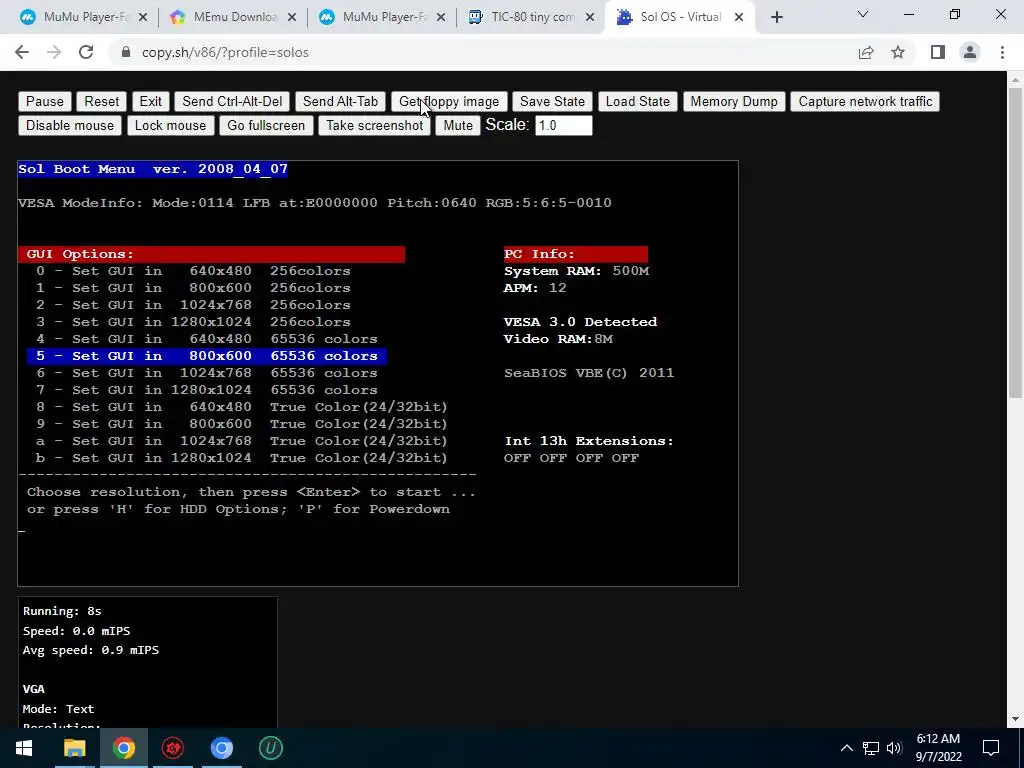Viewport: 1024px width, 768px height.
Task: Click option b 1280x1024 True Color
Action: pyautogui.click(x=242, y=458)
